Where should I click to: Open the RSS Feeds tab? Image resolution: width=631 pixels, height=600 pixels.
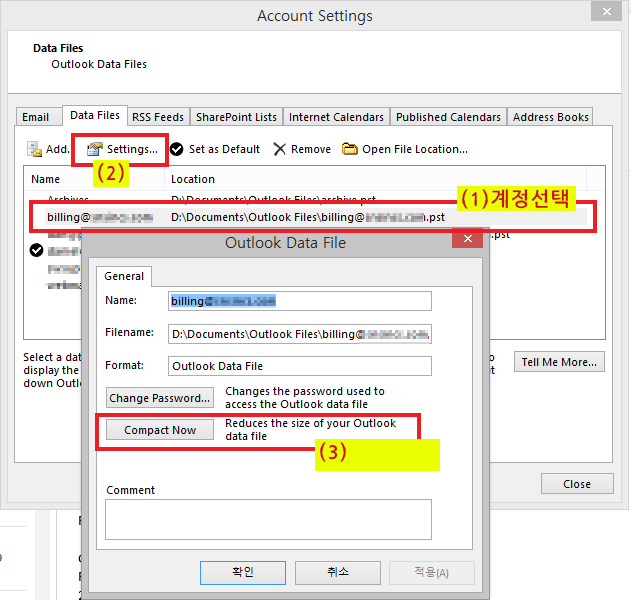click(x=158, y=117)
